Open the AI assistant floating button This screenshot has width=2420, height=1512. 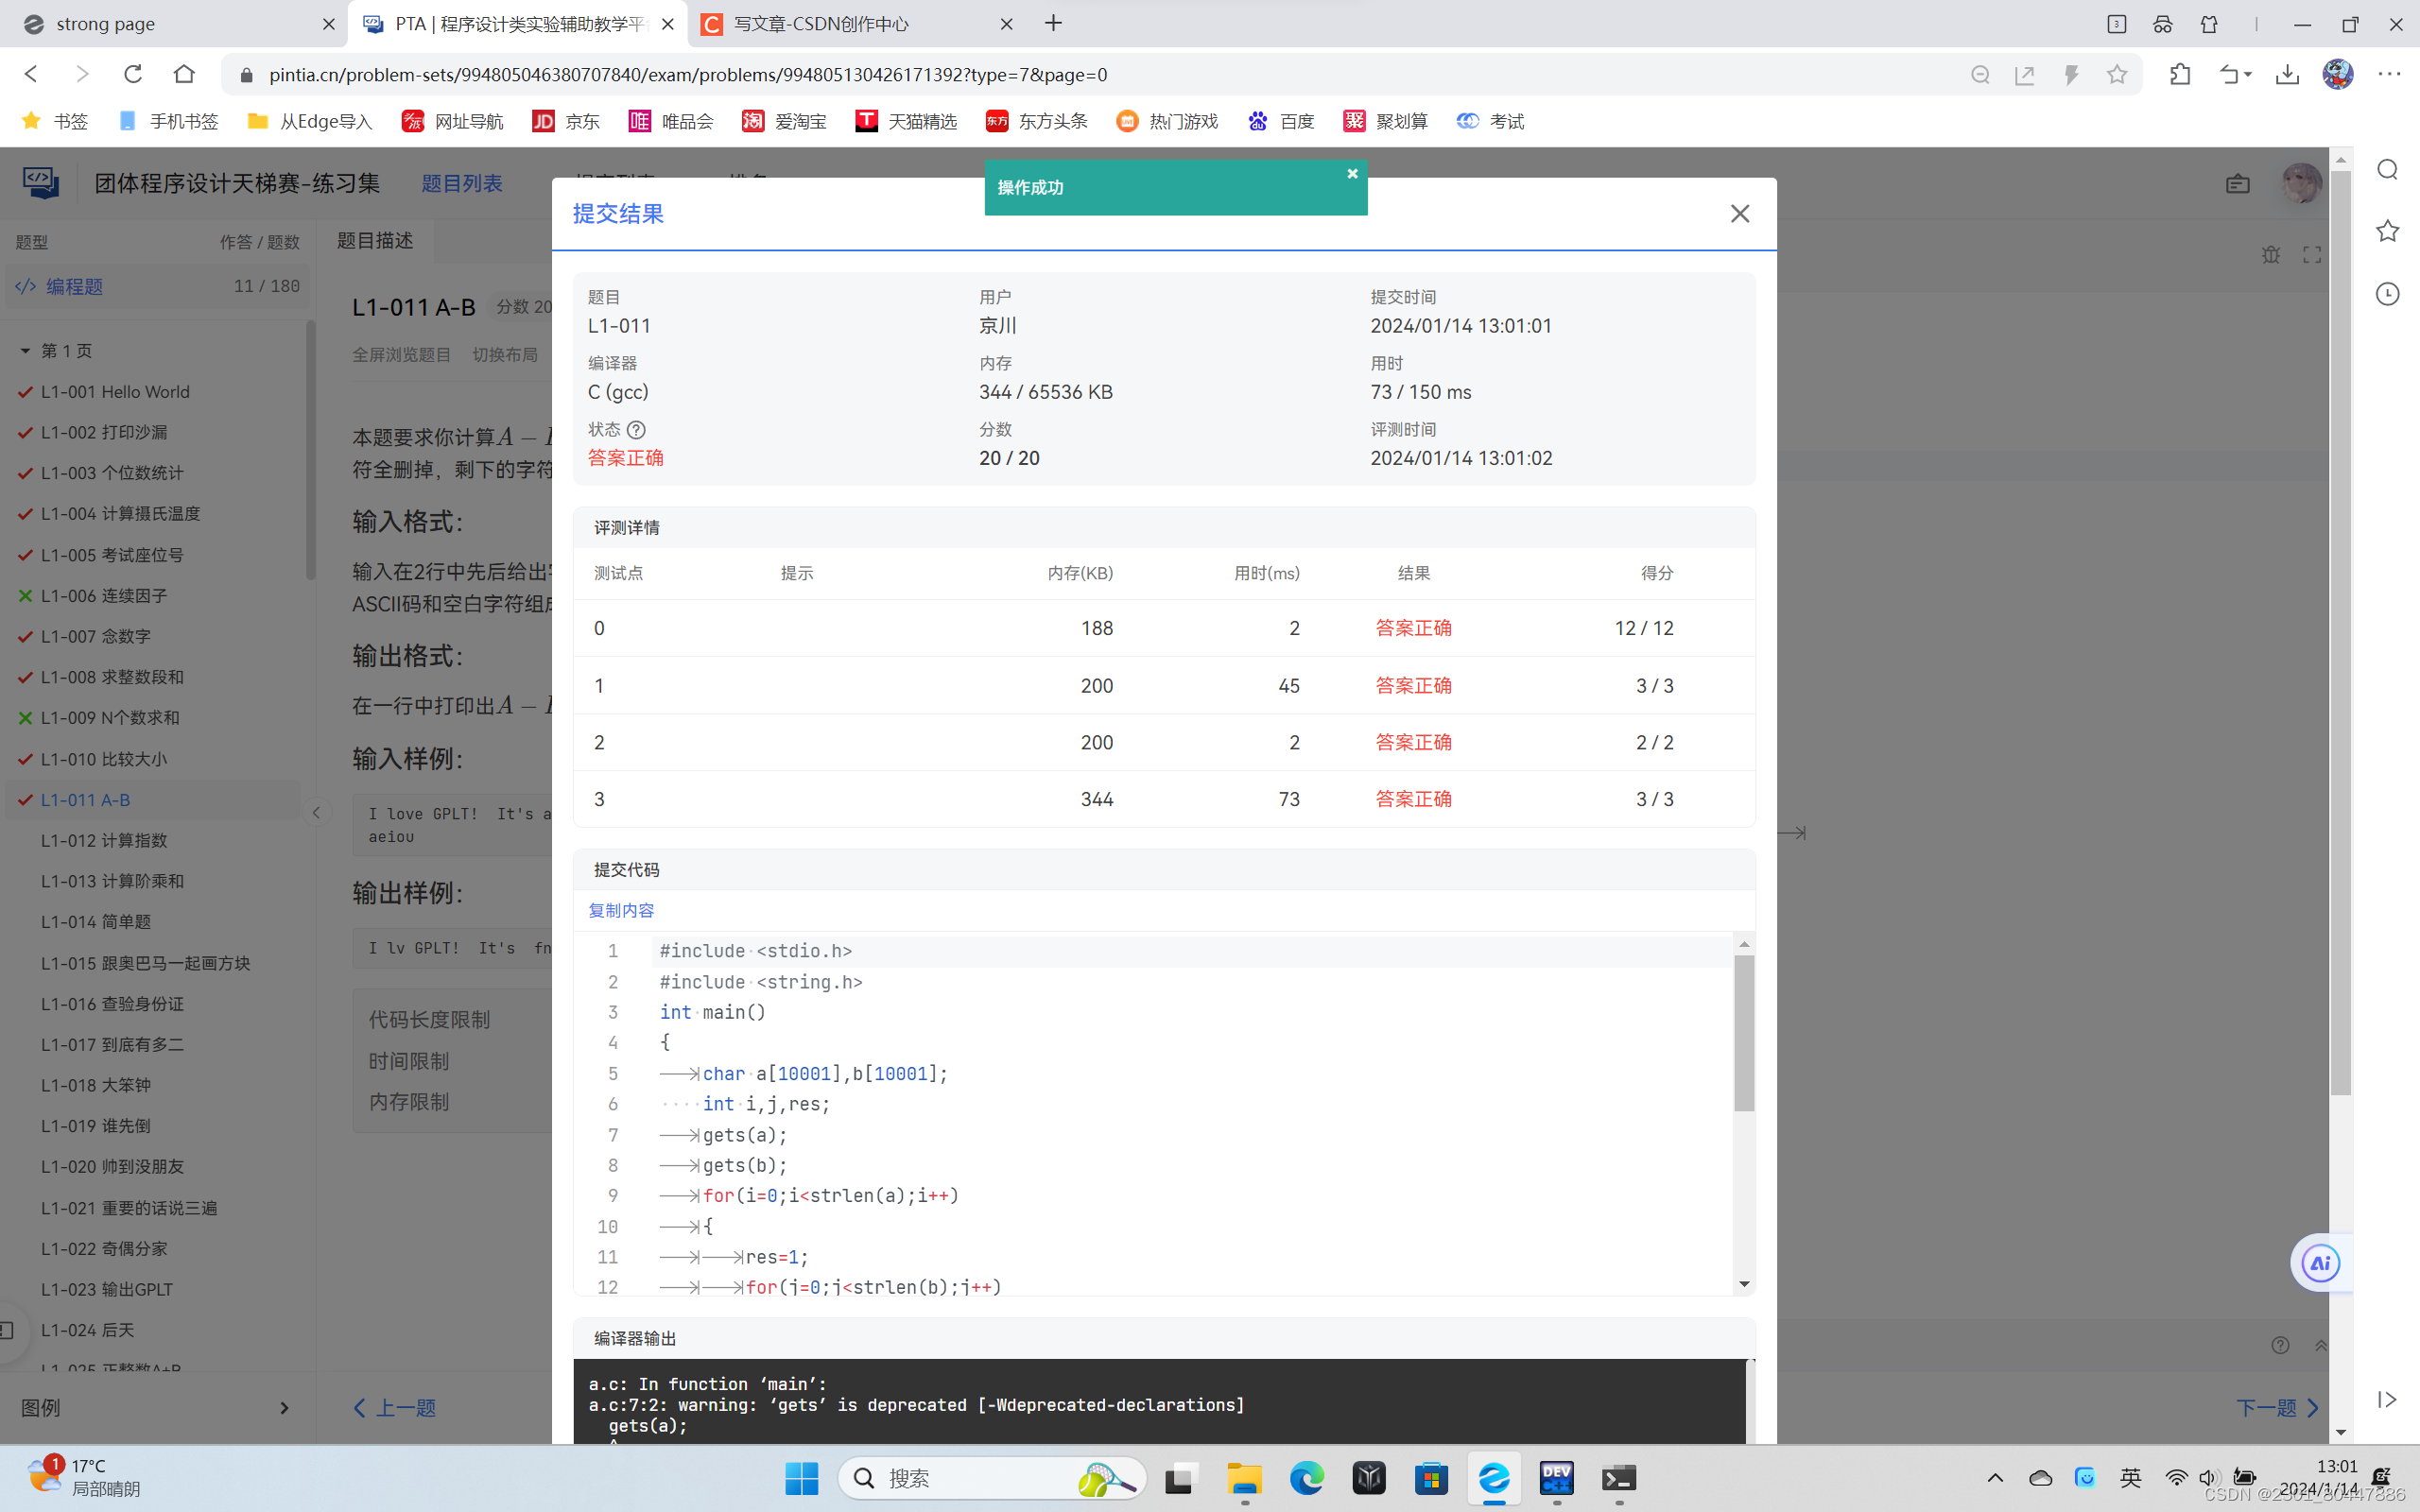pos(2319,1262)
